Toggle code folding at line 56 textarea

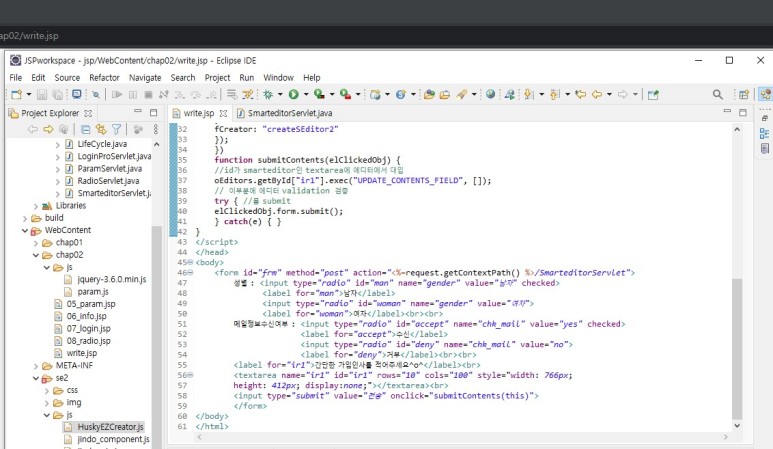pyautogui.click(x=191, y=375)
